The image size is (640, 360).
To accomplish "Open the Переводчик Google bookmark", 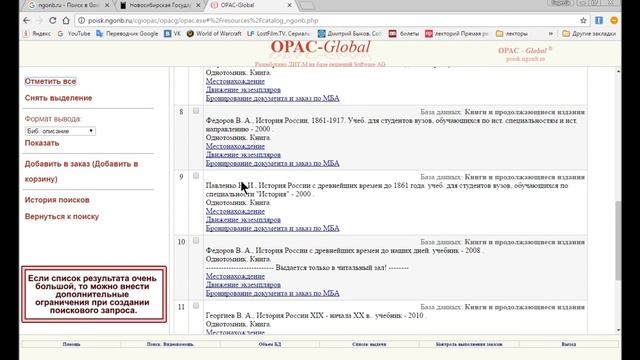I will click(x=127, y=33).
